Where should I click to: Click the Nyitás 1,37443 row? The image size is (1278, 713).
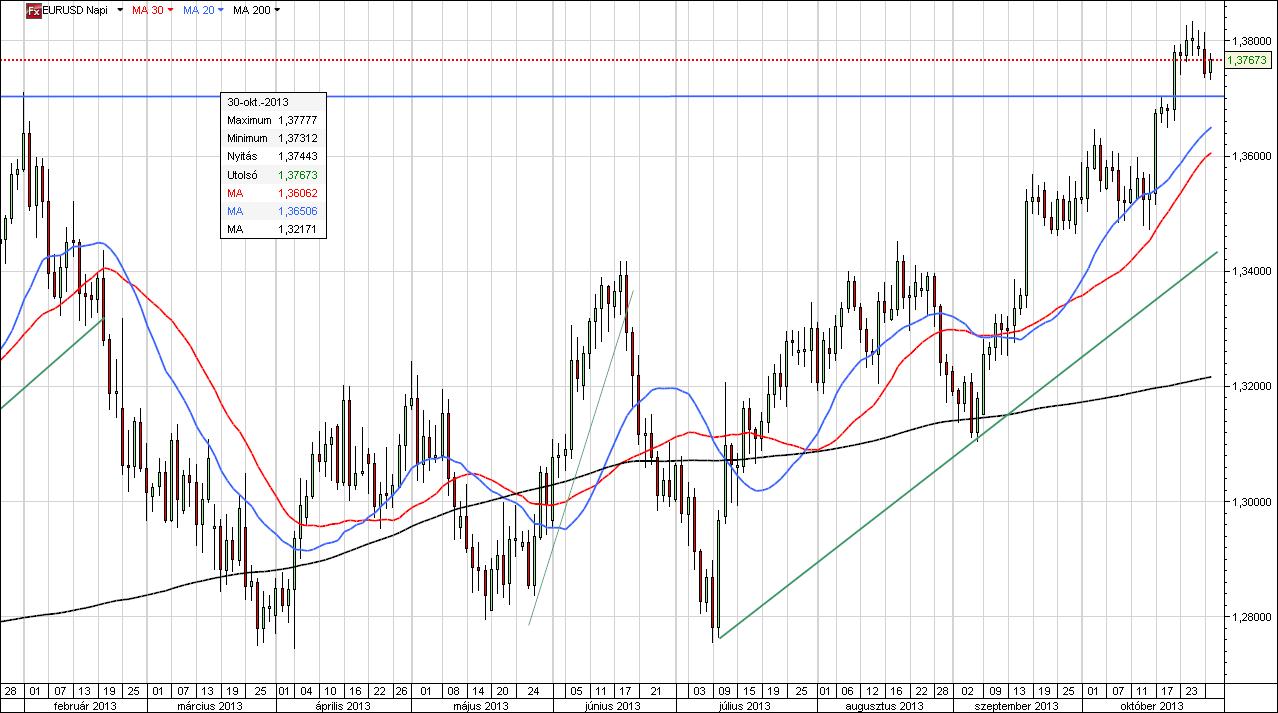273,156
